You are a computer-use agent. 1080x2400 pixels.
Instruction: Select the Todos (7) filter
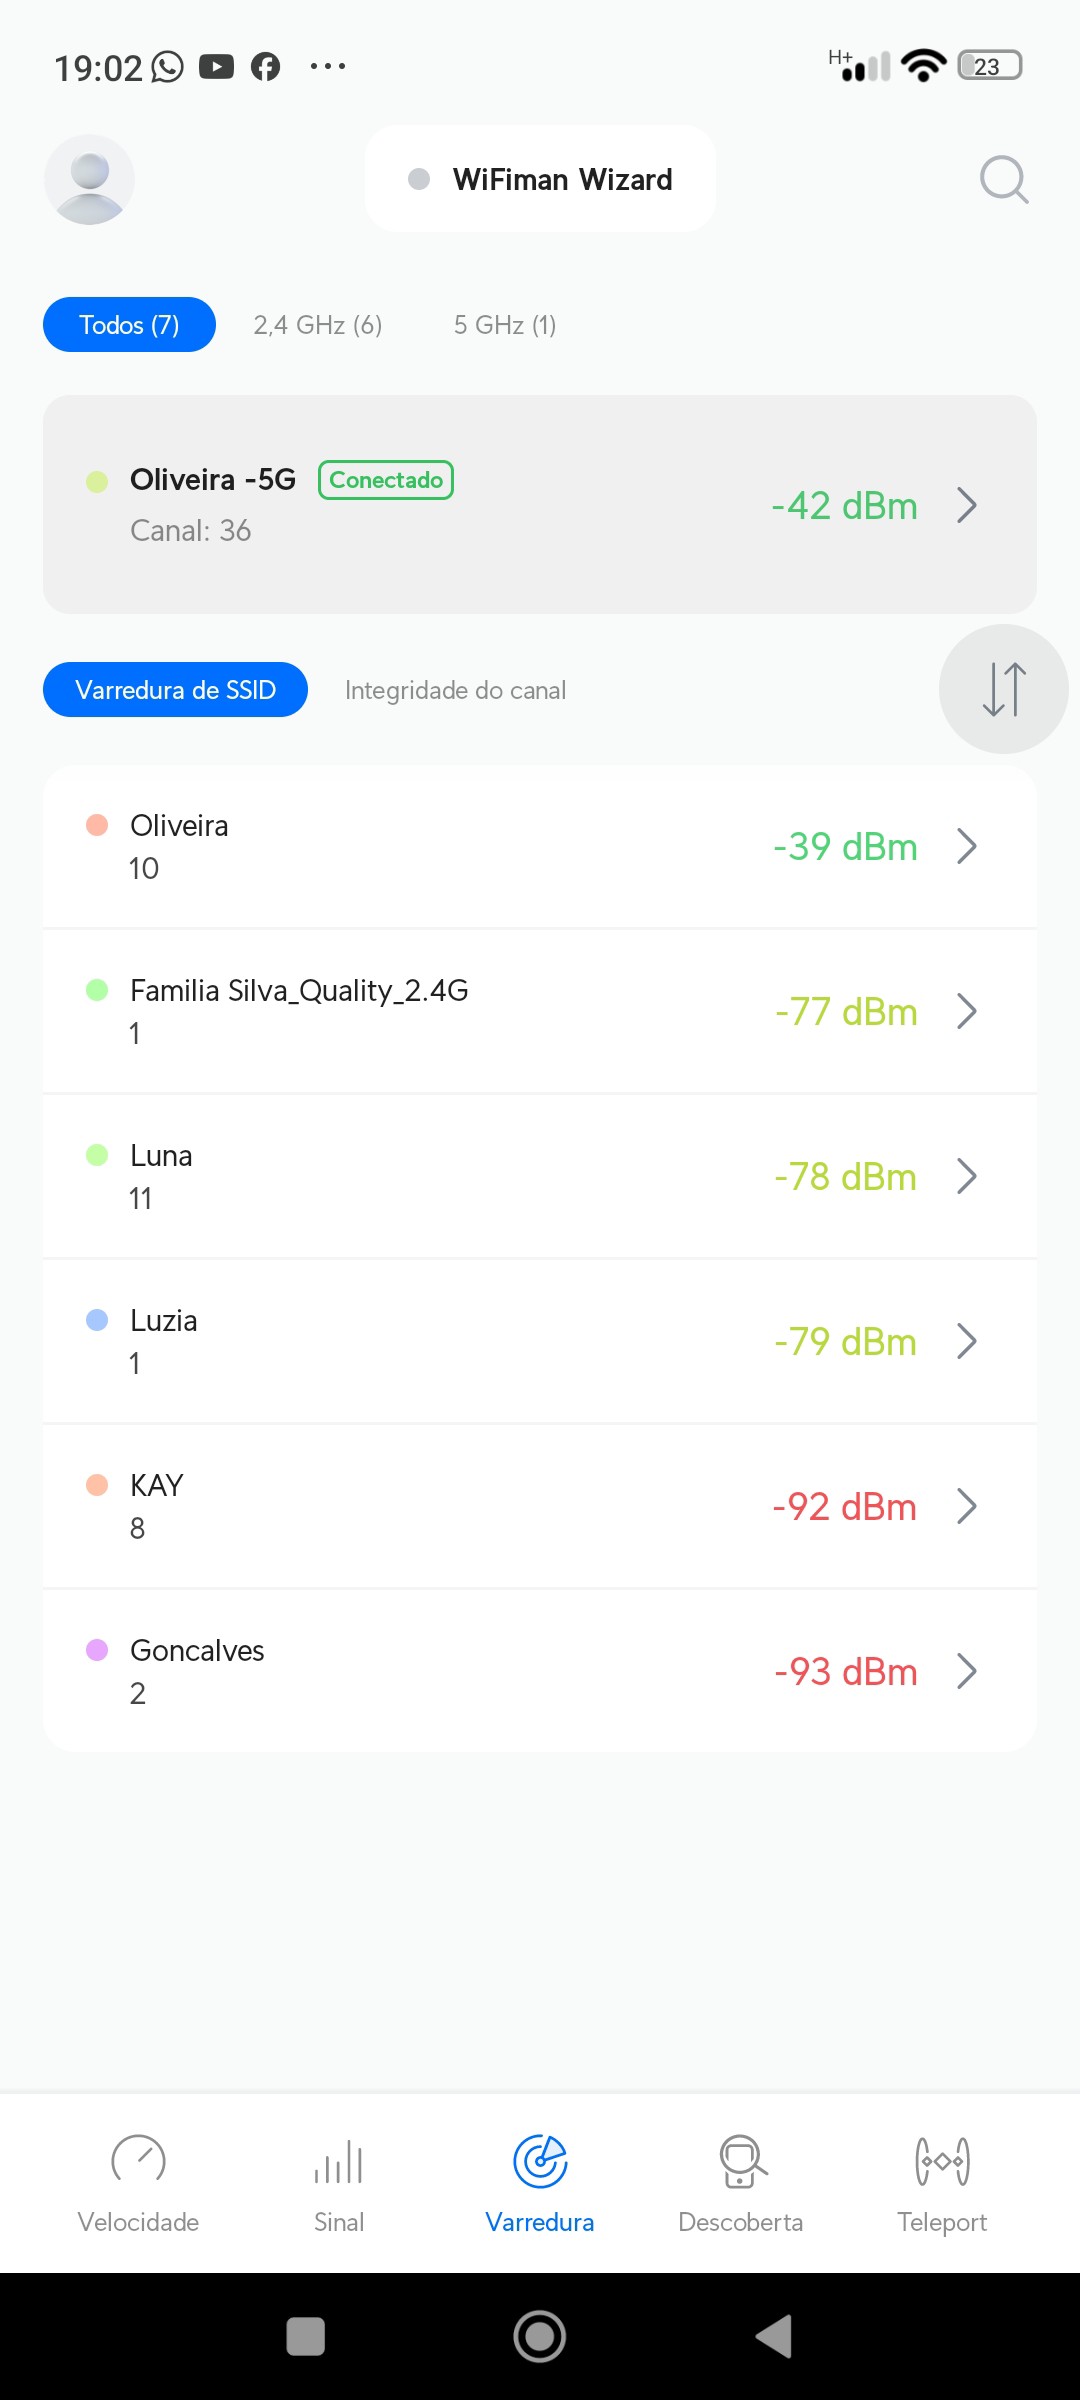pyautogui.click(x=129, y=325)
